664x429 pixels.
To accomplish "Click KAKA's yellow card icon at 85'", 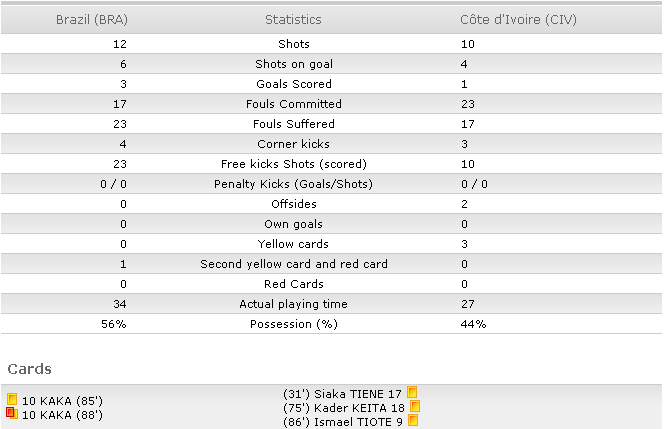I will tap(12, 399).
